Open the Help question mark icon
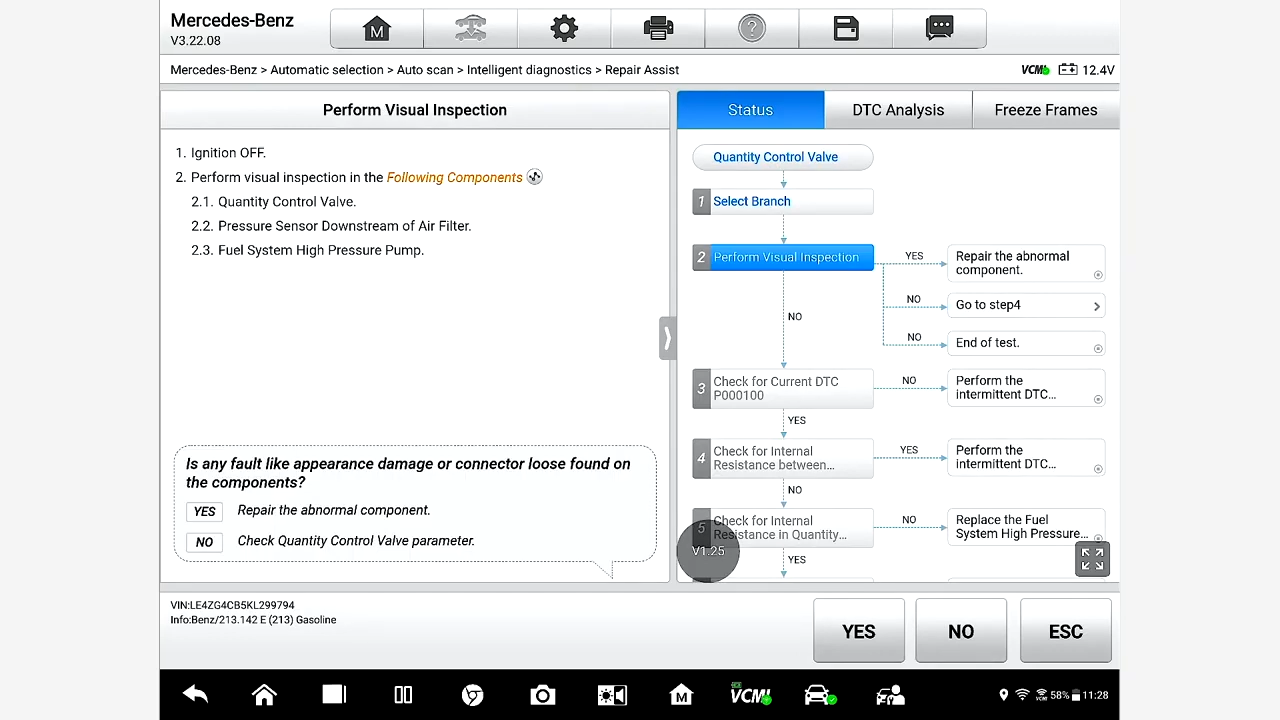The height and width of the screenshot is (720, 1280). pos(752,29)
